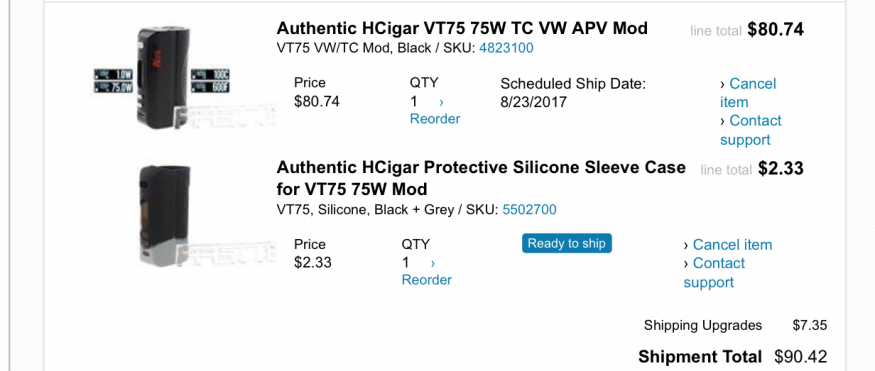Click the Ready to ship badge
Image resolution: width=875 pixels, height=371 pixels.
[x=566, y=243]
